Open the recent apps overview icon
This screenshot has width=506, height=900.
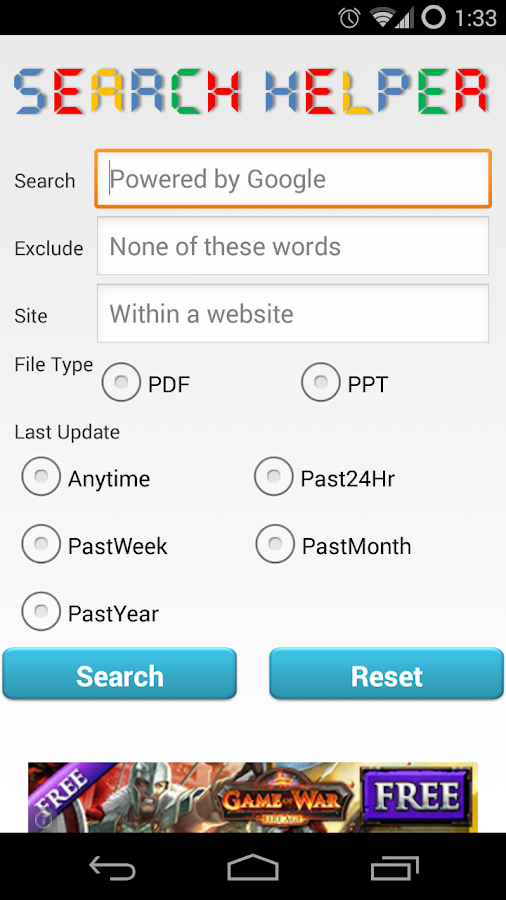[394, 867]
